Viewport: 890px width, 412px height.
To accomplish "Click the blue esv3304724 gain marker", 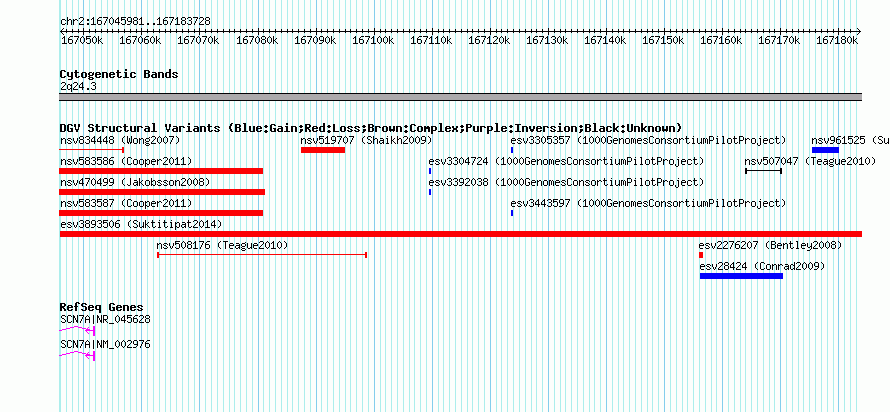I will coord(430,171).
